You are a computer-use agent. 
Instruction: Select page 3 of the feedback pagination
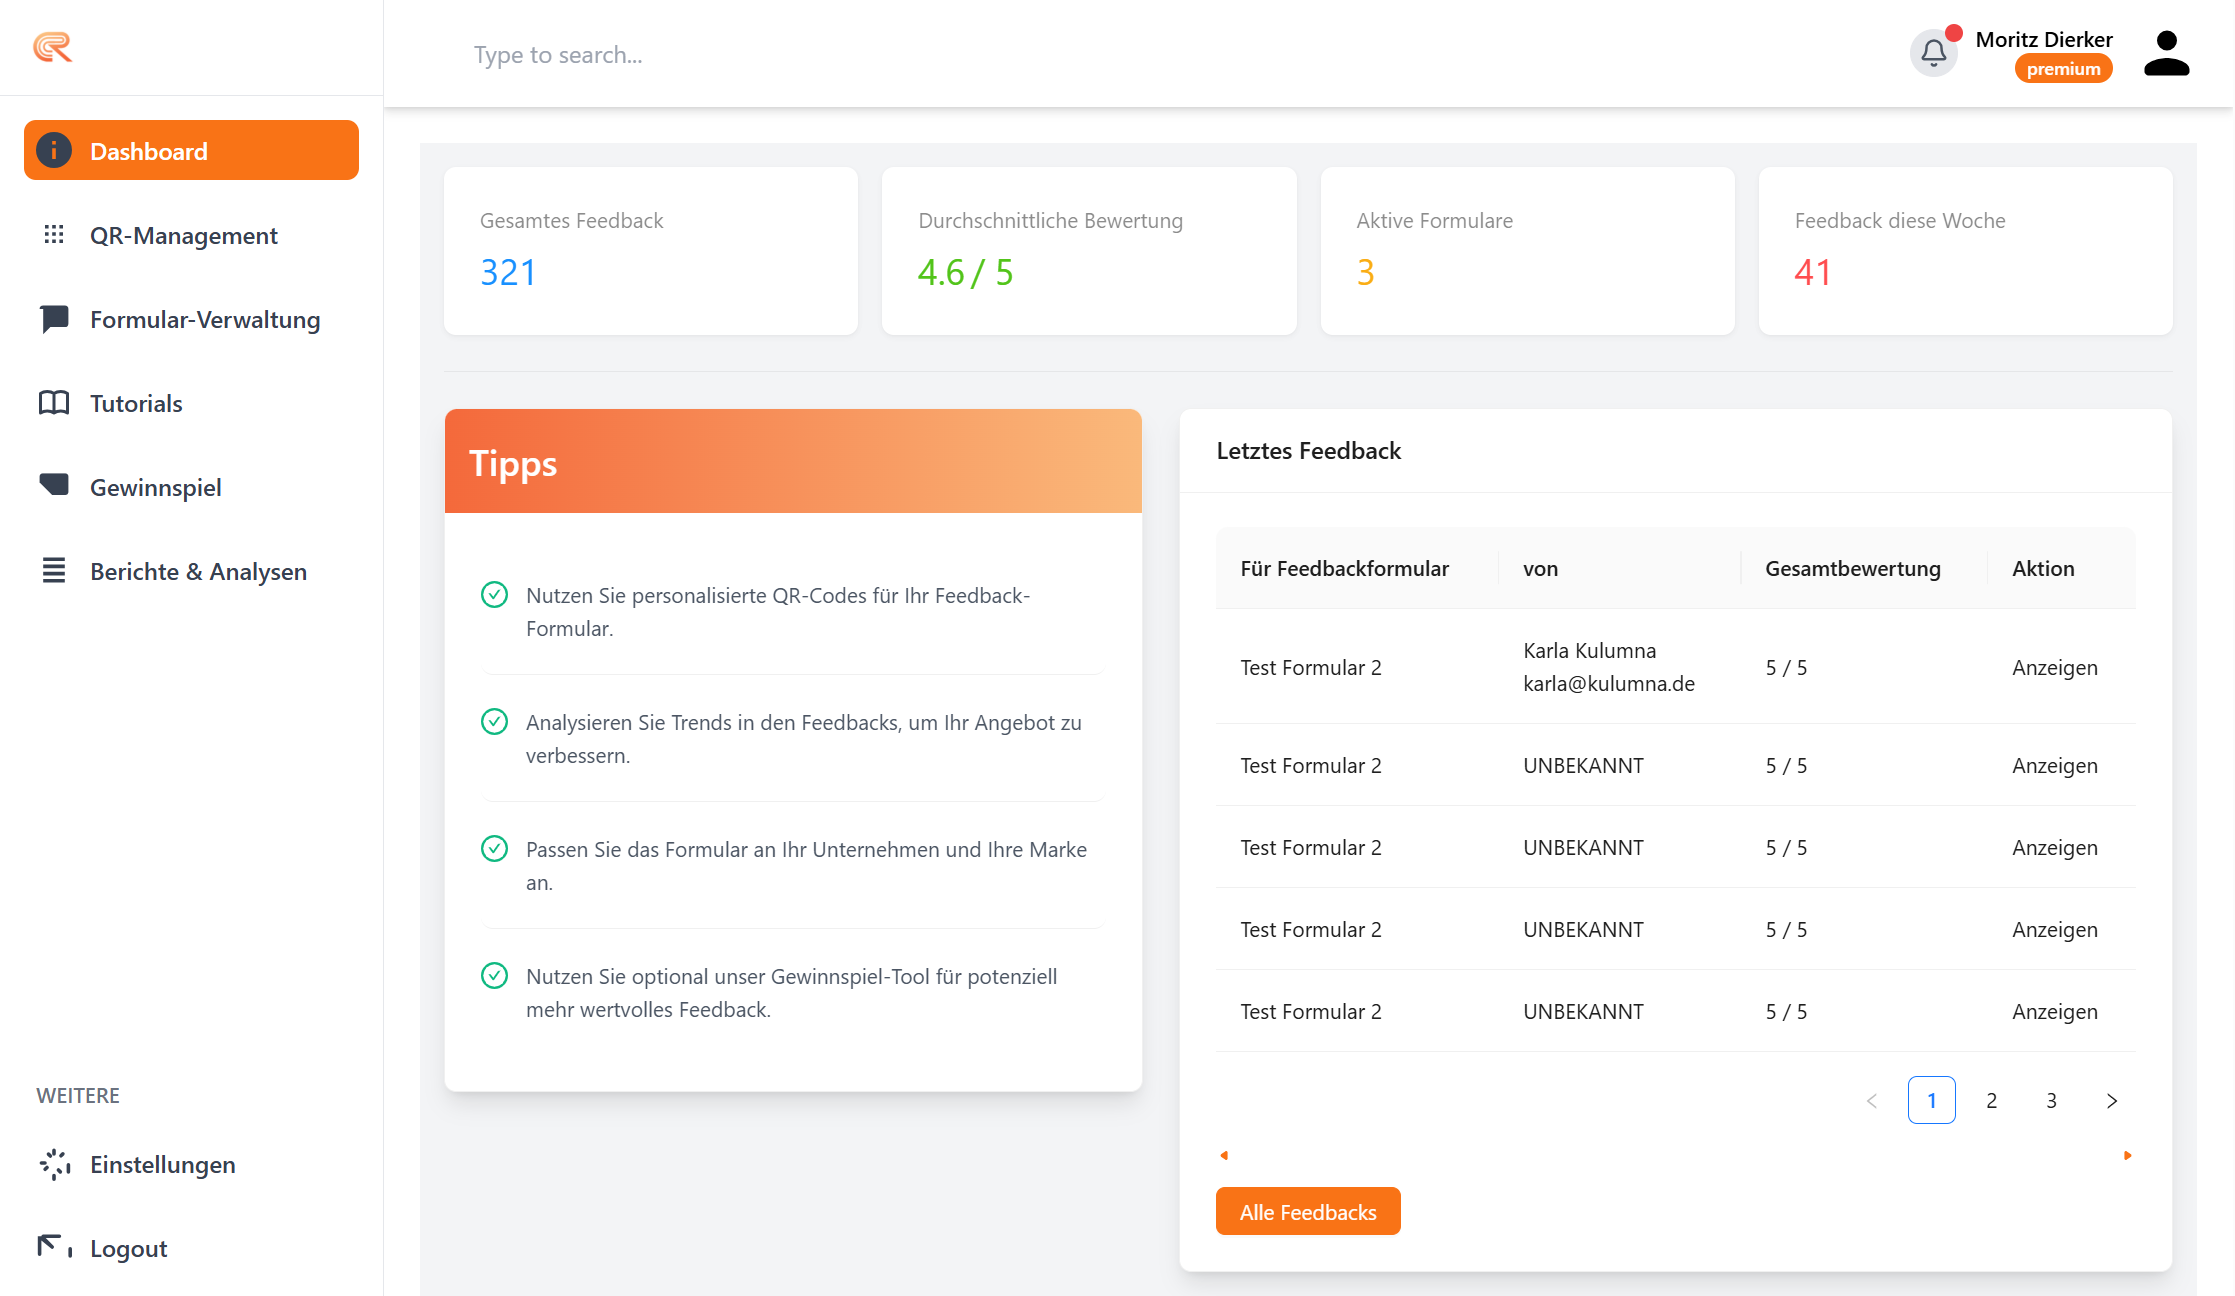pyautogui.click(x=2051, y=1100)
